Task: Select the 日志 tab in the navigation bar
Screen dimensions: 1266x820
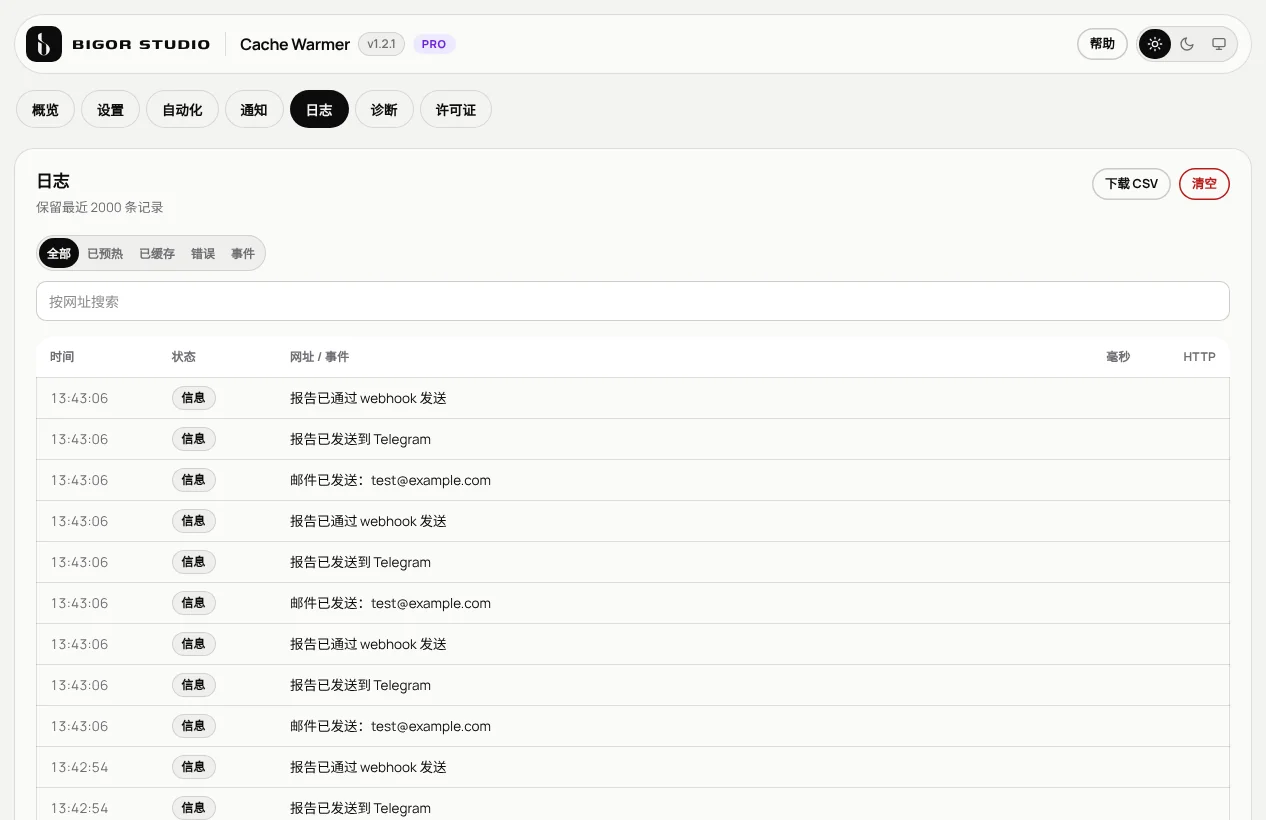Action: (x=319, y=110)
